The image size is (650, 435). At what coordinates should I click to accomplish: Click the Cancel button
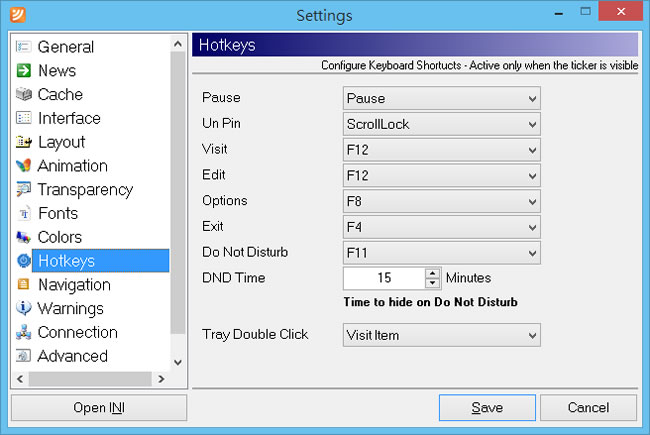(588, 408)
